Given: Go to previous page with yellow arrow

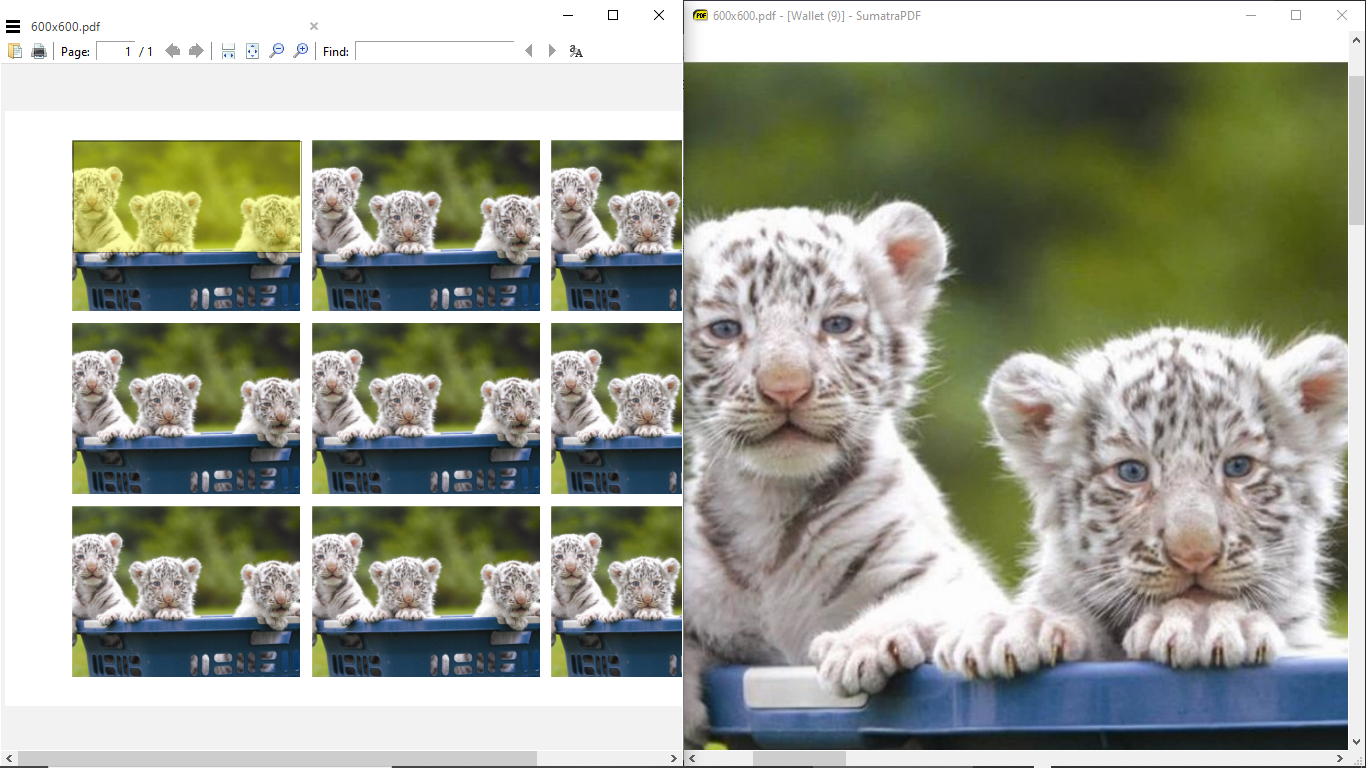Looking at the screenshot, I should pos(173,50).
